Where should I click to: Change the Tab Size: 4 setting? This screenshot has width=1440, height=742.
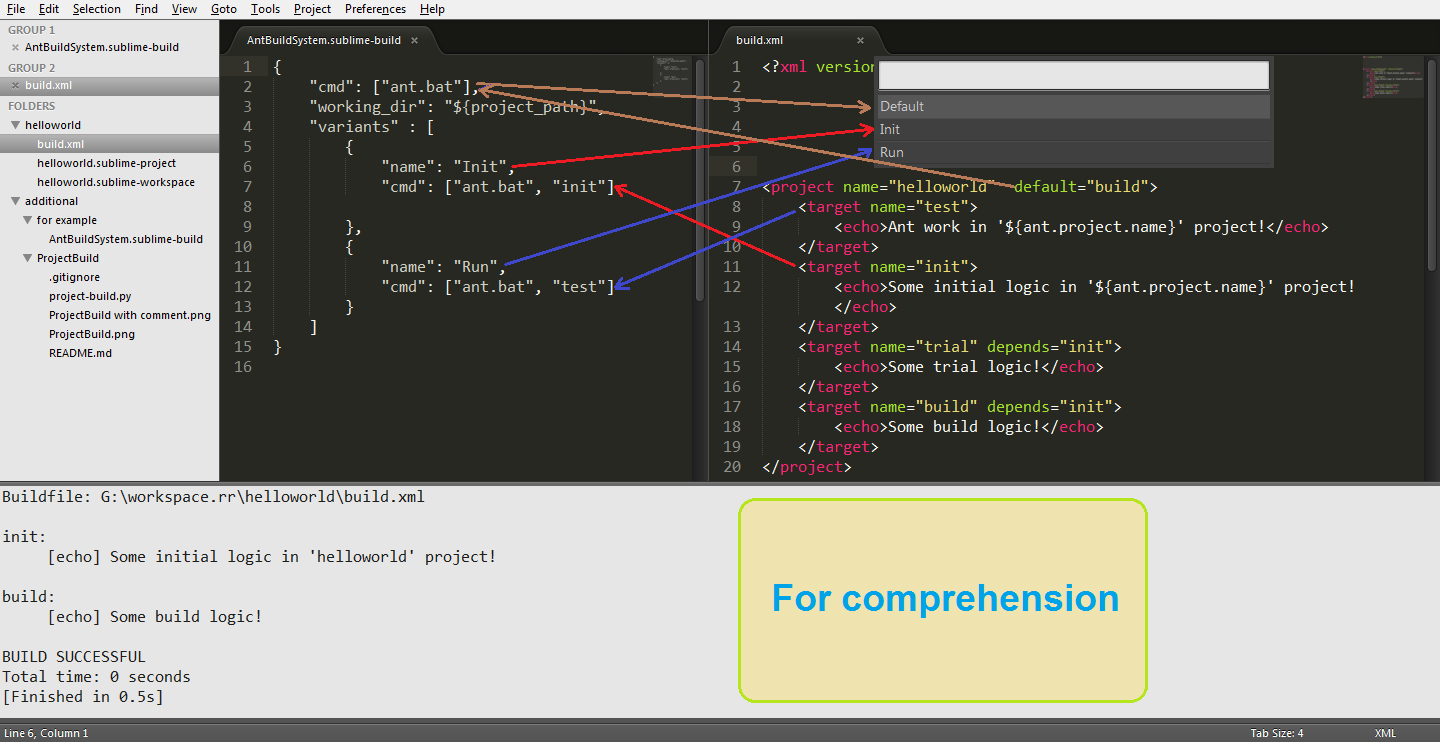pos(1277,733)
